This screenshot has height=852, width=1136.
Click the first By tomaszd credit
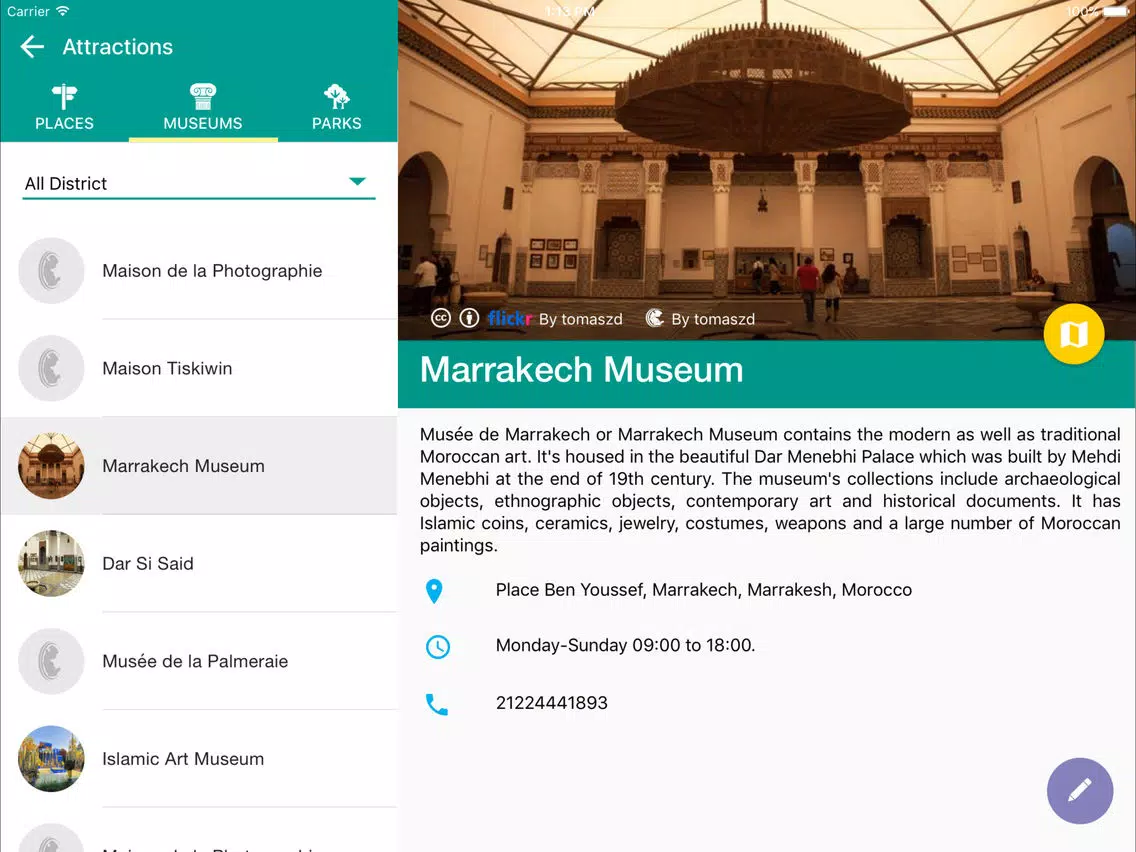point(580,320)
